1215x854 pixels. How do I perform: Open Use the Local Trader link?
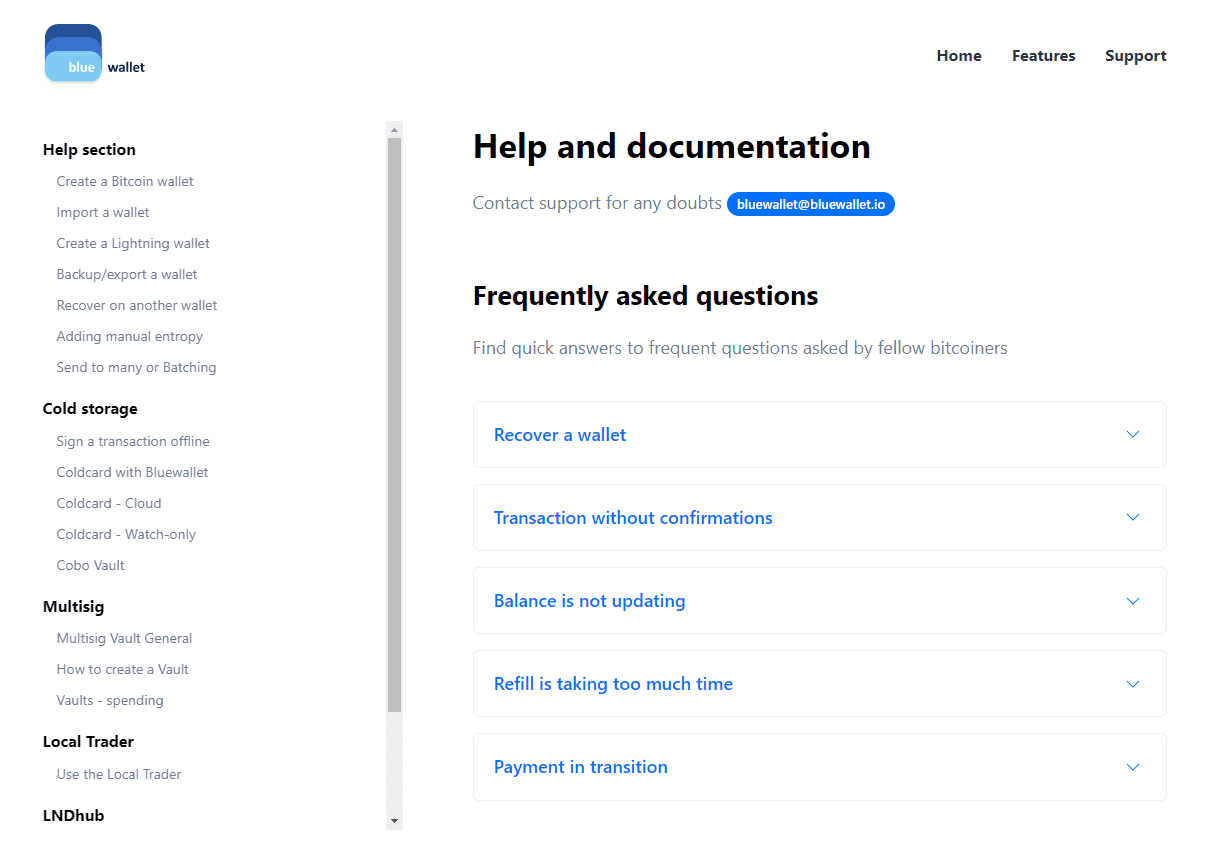pos(119,774)
